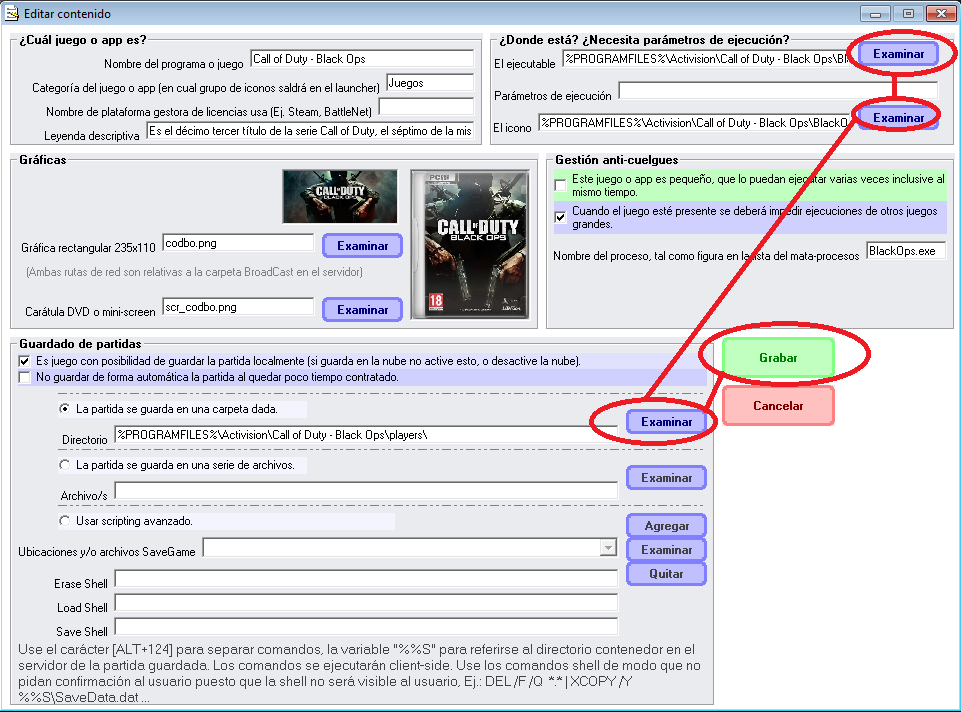Click the Quitar button

click(666, 574)
